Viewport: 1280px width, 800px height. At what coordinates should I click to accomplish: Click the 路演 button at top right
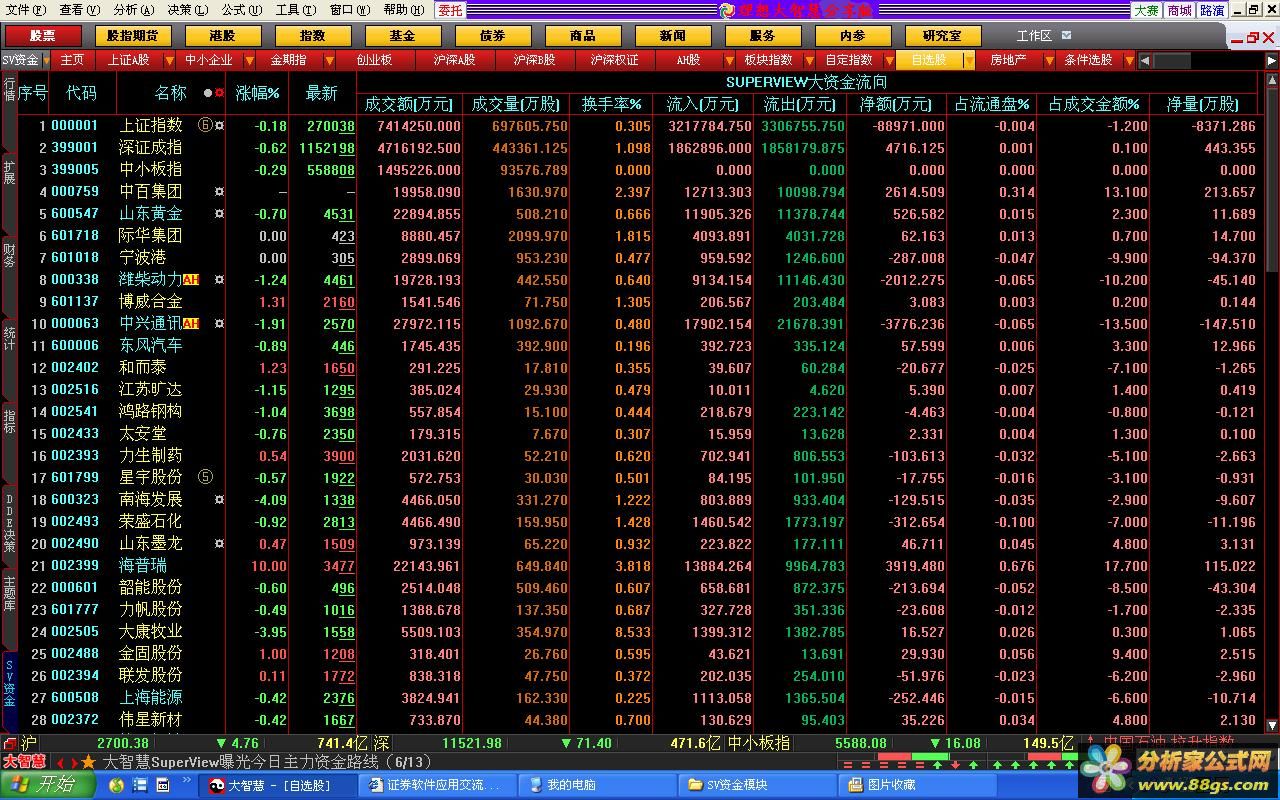tap(1212, 10)
